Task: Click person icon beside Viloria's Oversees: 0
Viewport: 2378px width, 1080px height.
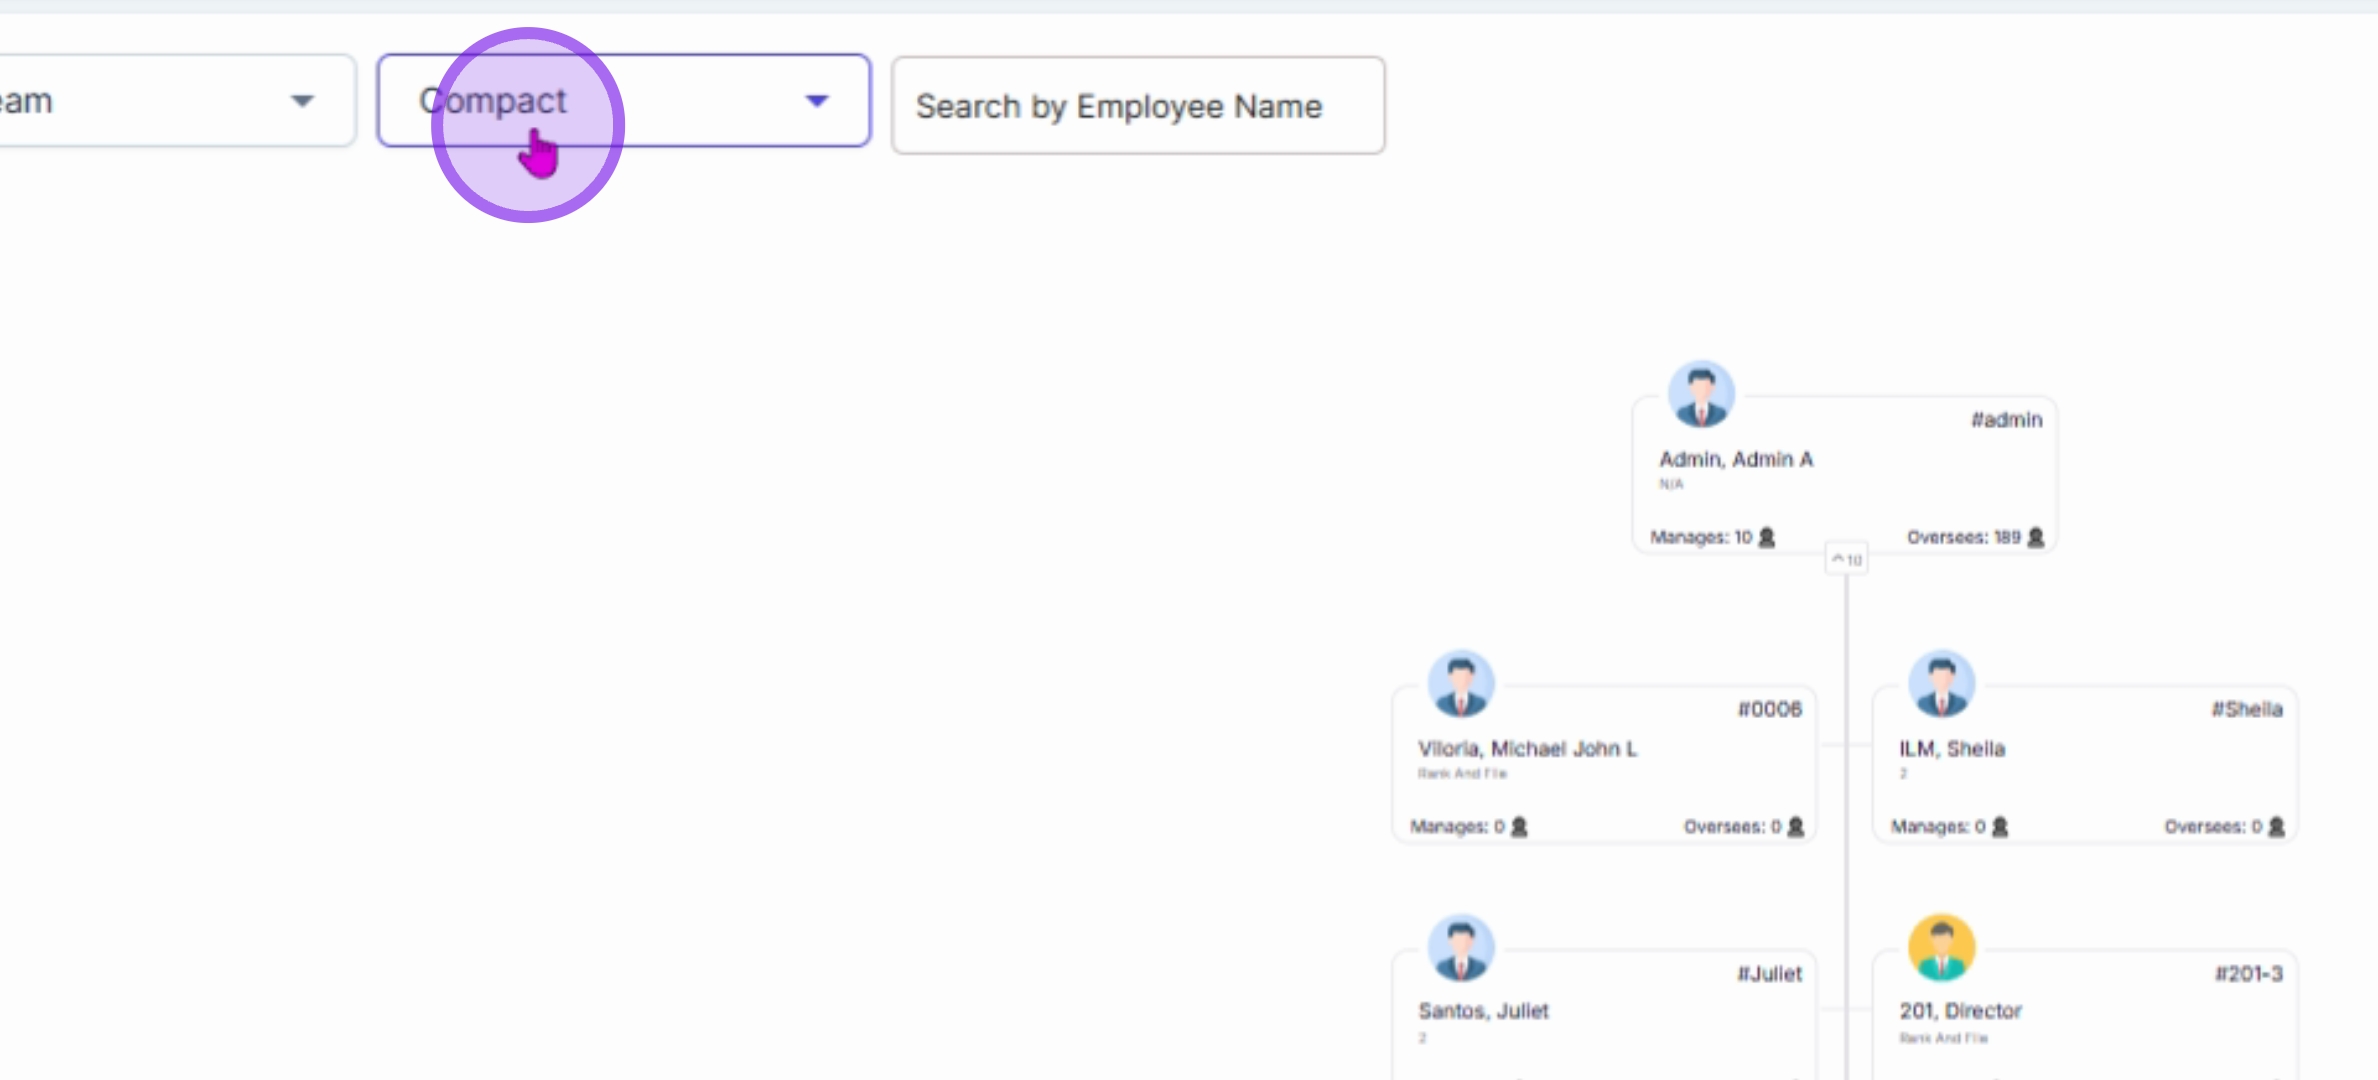Action: 1796,827
